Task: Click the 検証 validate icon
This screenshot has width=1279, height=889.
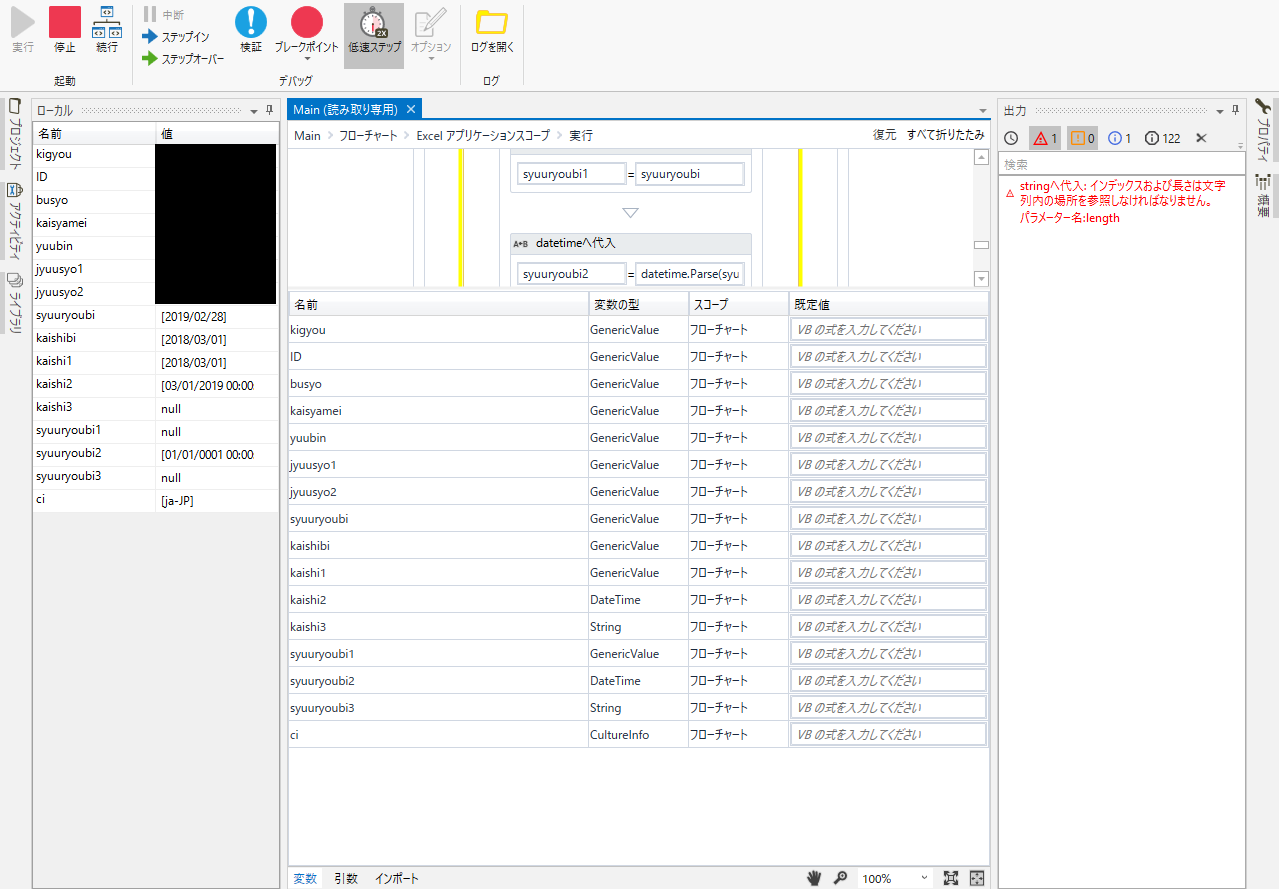Action: pos(251,22)
